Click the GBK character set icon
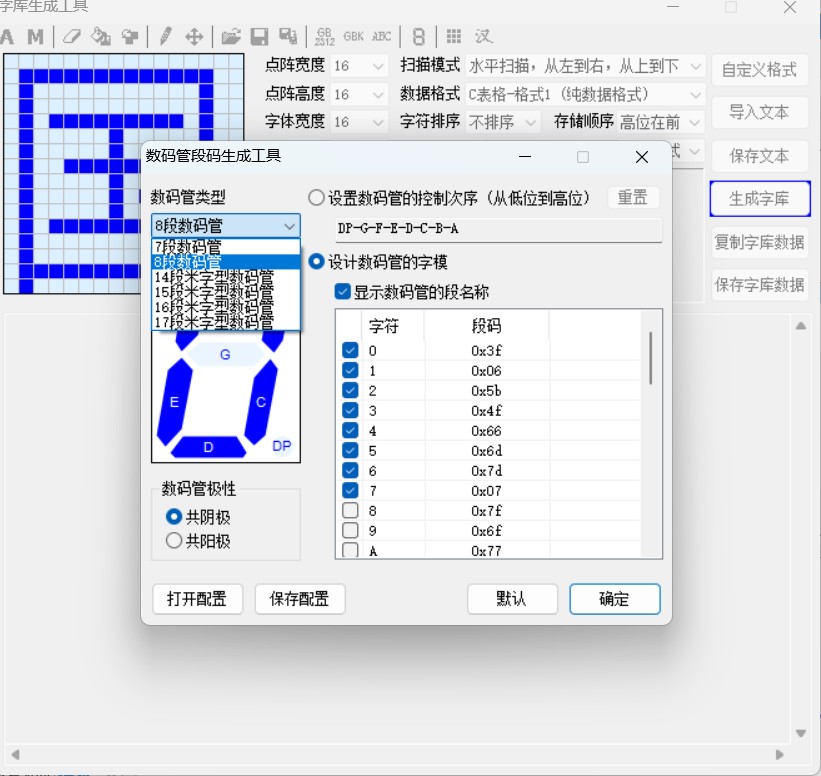The height and width of the screenshot is (776, 821). [x=353, y=36]
